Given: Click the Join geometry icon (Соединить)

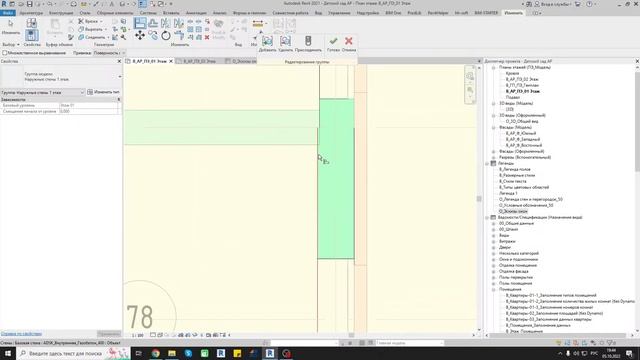Looking at the screenshot, I should click(81, 37).
